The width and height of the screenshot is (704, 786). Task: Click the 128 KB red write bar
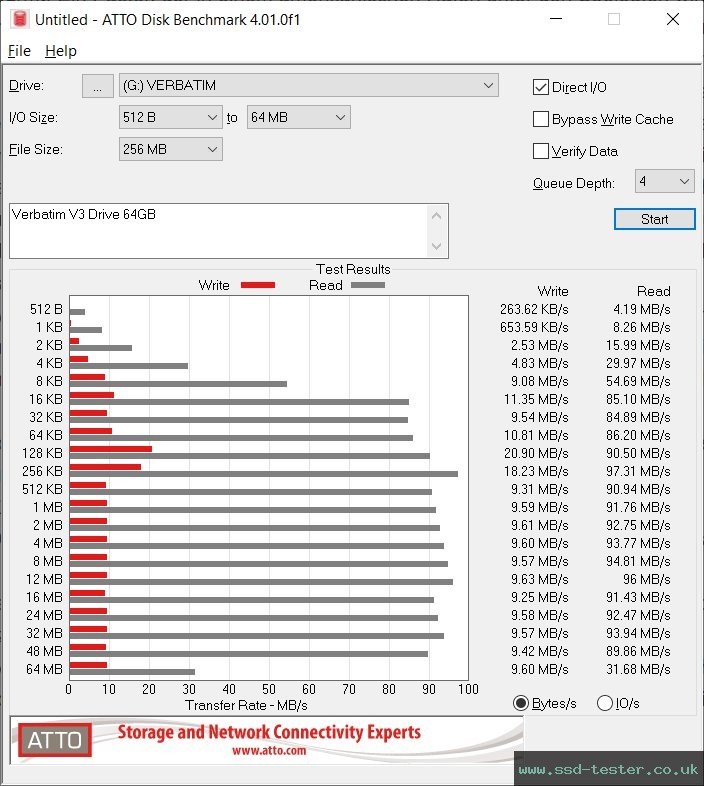(111, 449)
